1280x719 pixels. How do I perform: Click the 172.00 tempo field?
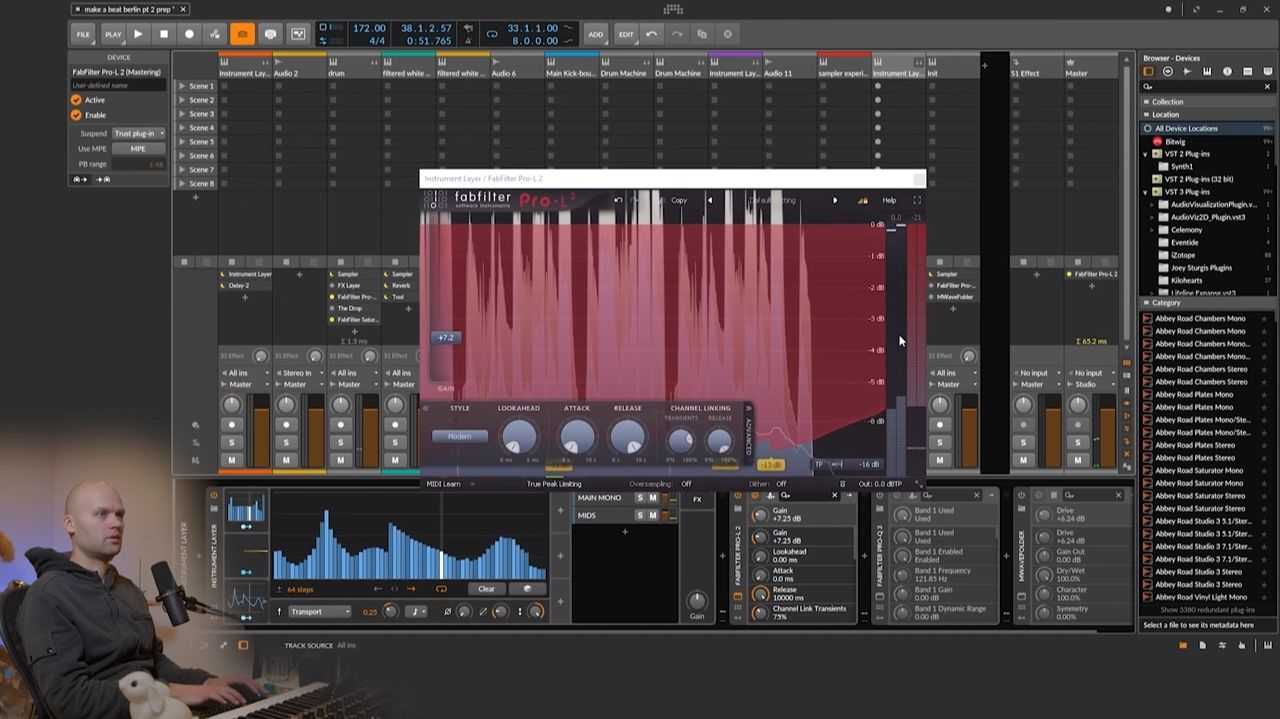[x=369, y=28]
